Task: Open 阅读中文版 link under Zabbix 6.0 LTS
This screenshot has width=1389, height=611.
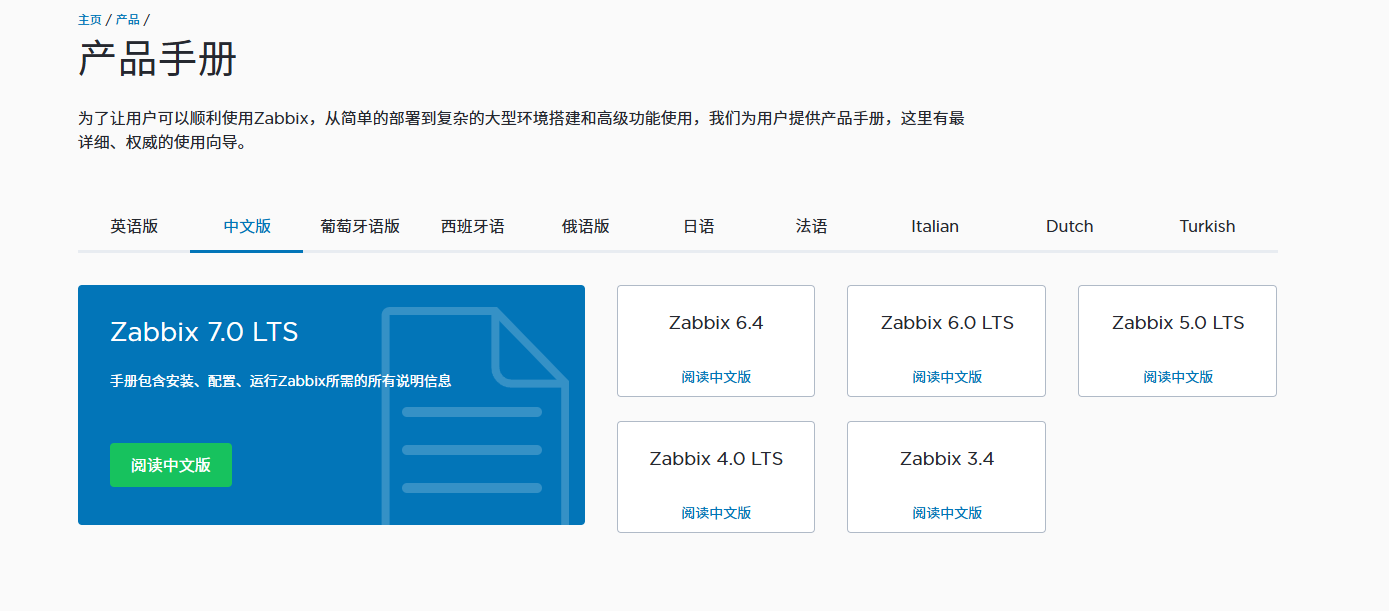Action: [947, 377]
